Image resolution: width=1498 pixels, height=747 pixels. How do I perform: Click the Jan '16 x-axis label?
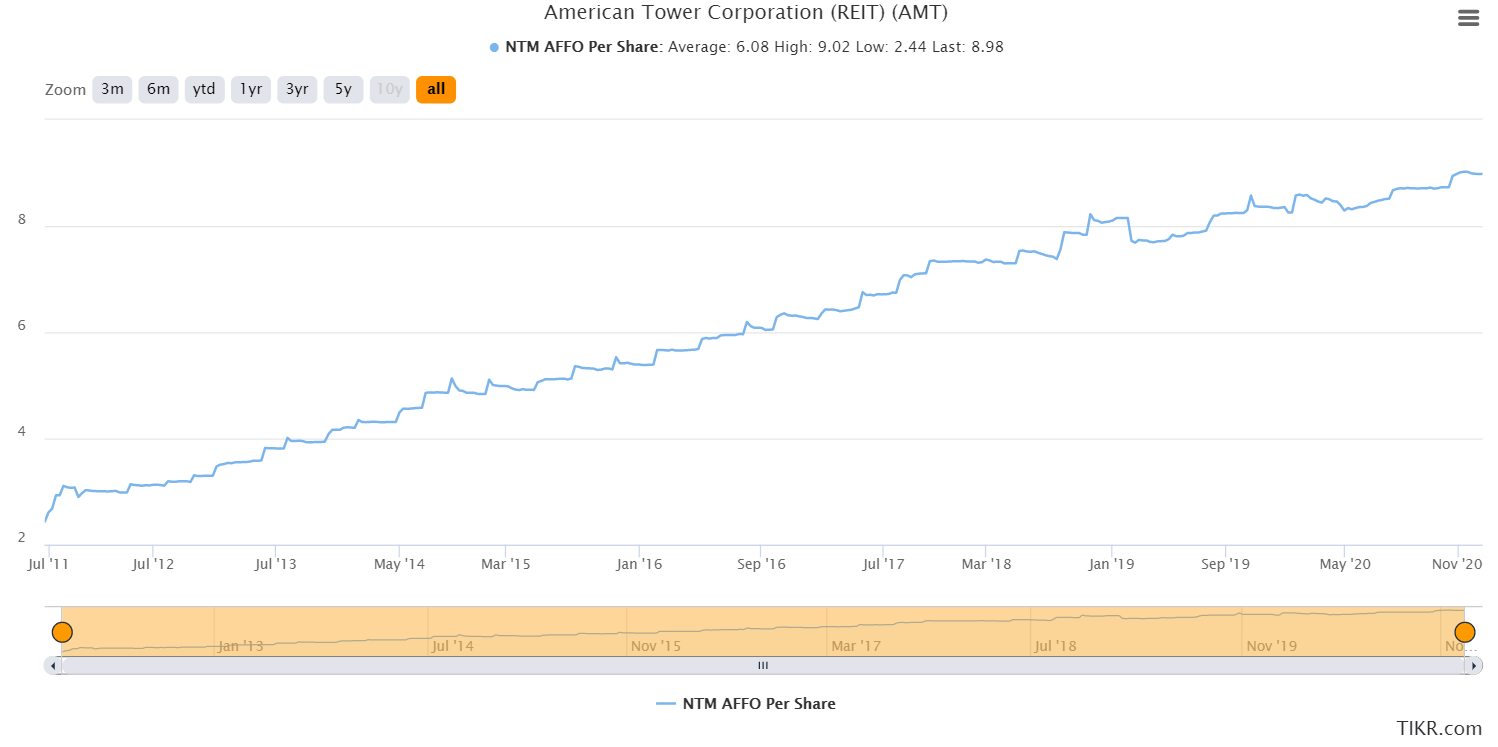click(x=640, y=564)
